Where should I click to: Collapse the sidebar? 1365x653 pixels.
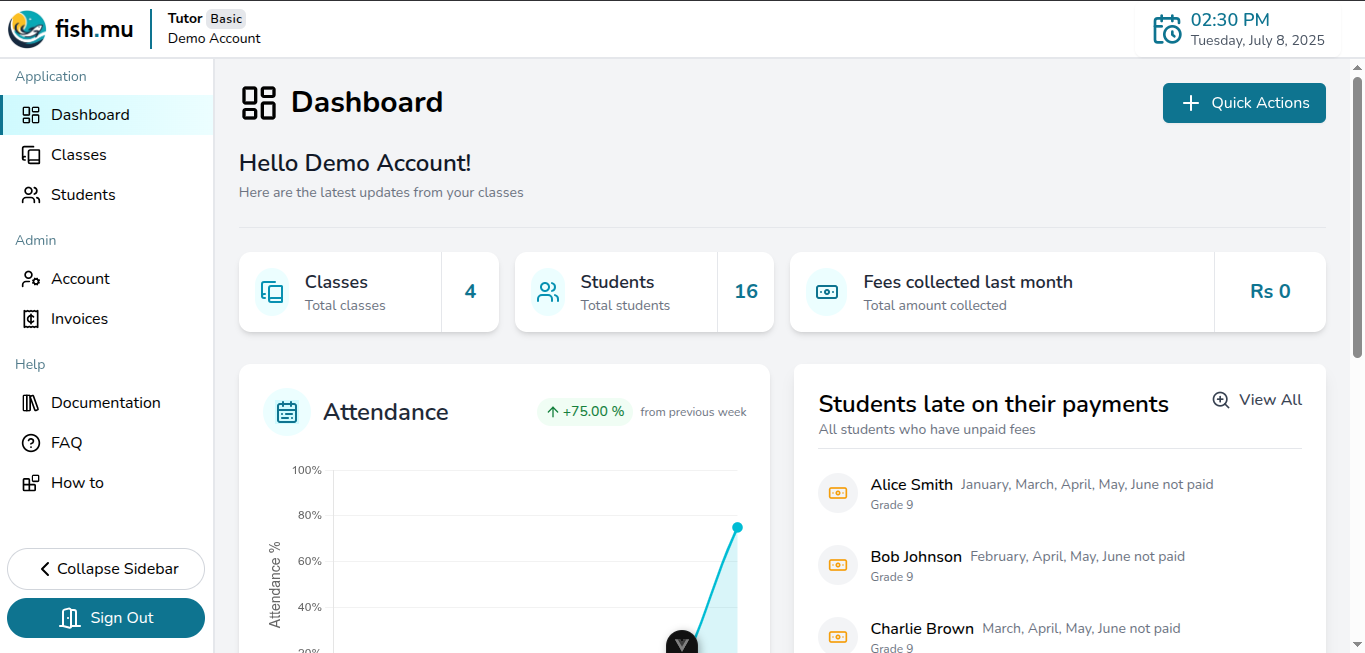click(106, 569)
